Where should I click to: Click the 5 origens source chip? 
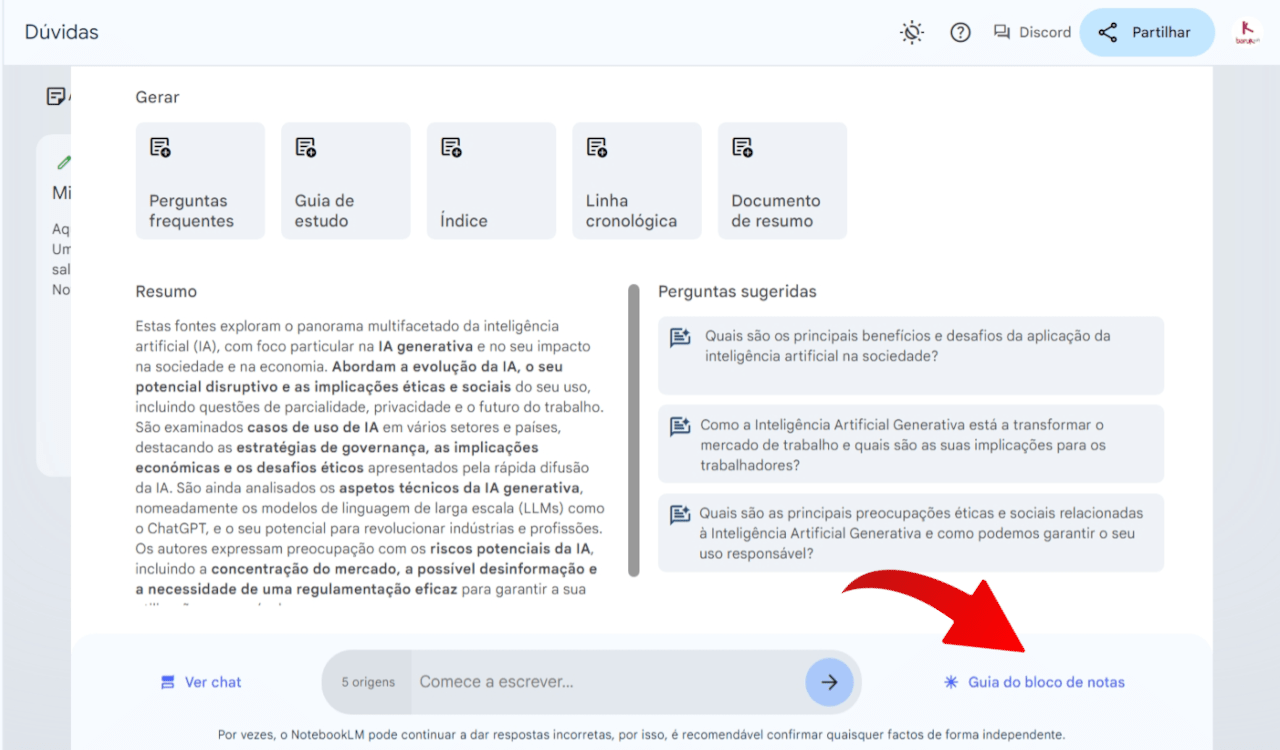pyautogui.click(x=368, y=682)
